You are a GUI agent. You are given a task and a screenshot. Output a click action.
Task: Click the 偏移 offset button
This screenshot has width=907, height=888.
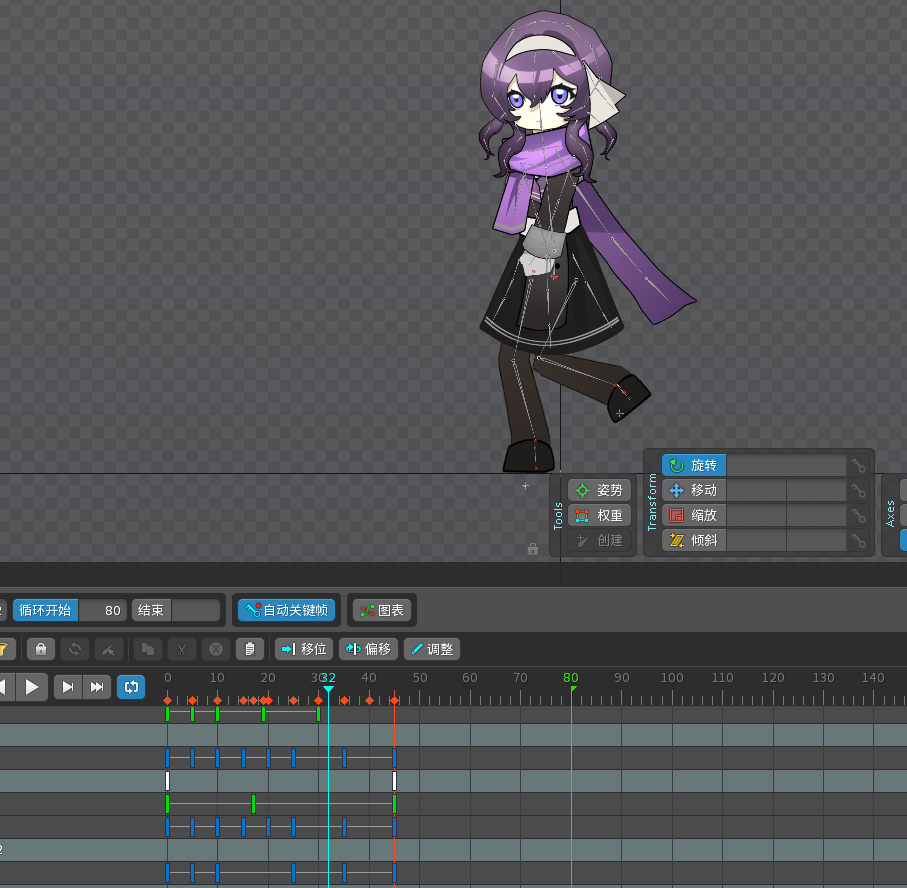[x=368, y=649]
